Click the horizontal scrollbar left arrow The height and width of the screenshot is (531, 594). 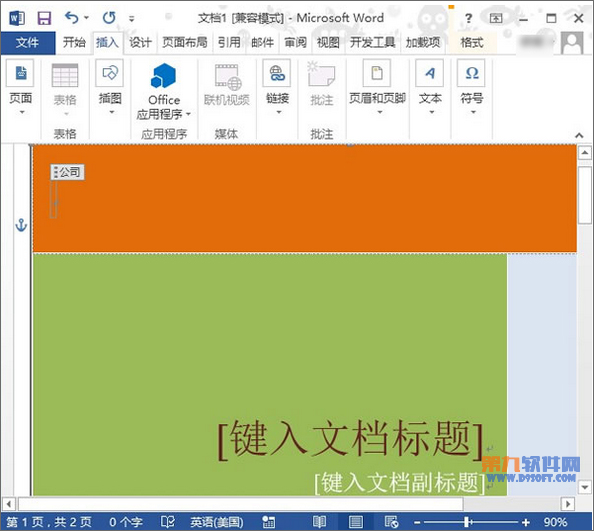8,504
